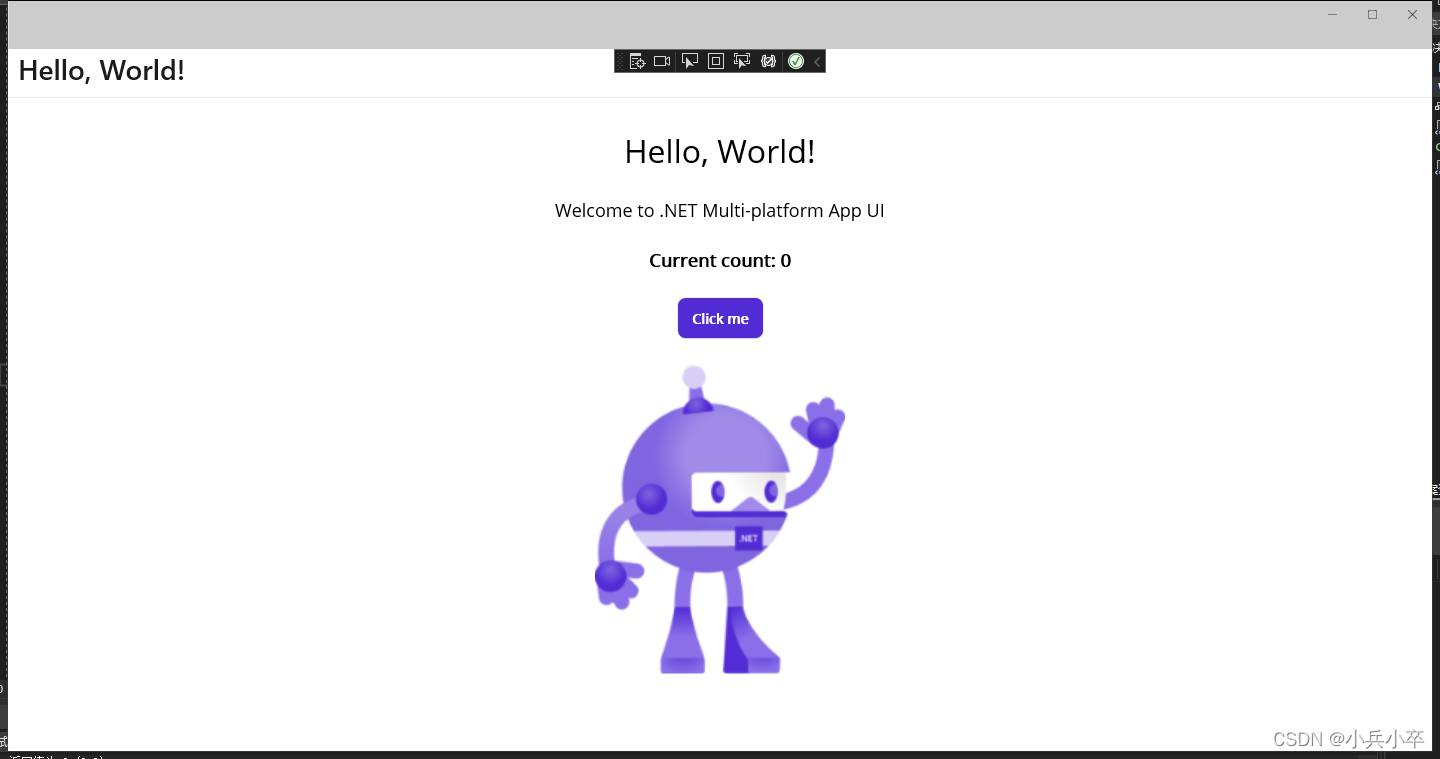Enable the Select Element tool
This screenshot has width=1440, height=759.
click(x=690, y=61)
